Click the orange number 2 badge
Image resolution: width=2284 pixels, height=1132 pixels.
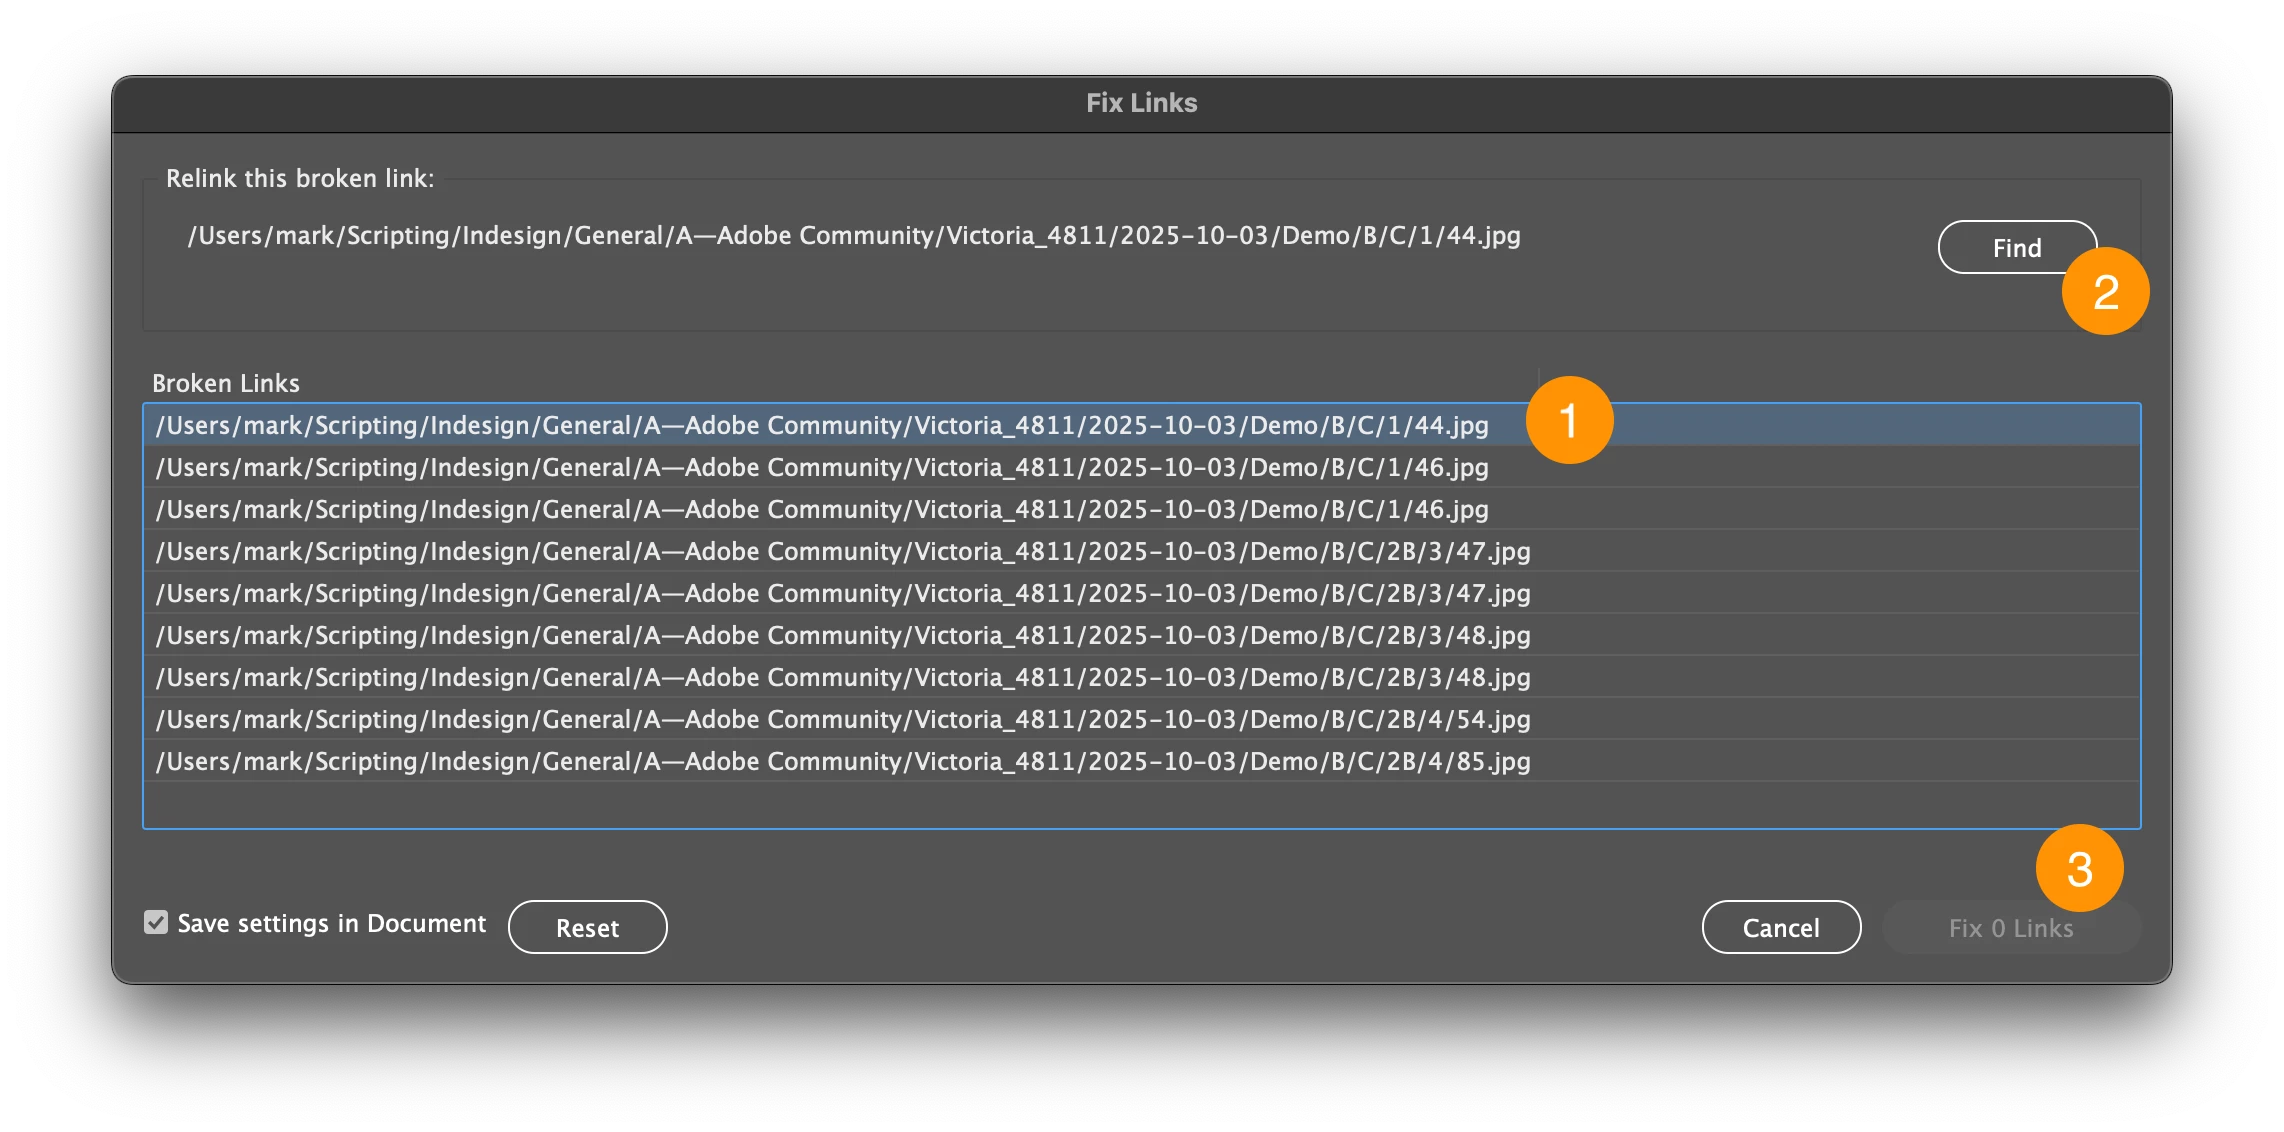pos(2105,291)
